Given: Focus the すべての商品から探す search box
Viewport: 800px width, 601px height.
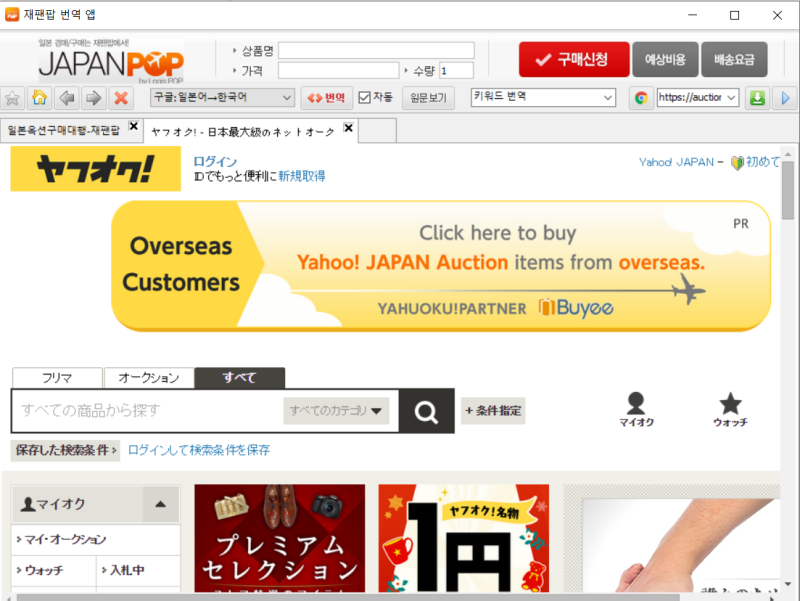Looking at the screenshot, I should 147,411.
